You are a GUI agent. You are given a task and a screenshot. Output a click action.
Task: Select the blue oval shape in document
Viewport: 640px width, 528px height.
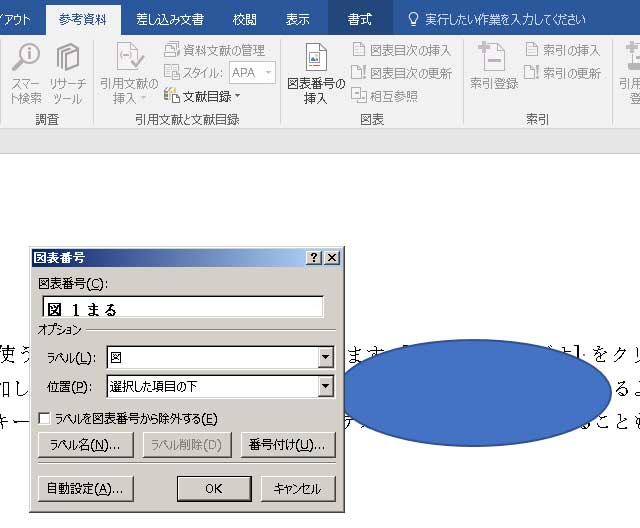(x=476, y=392)
